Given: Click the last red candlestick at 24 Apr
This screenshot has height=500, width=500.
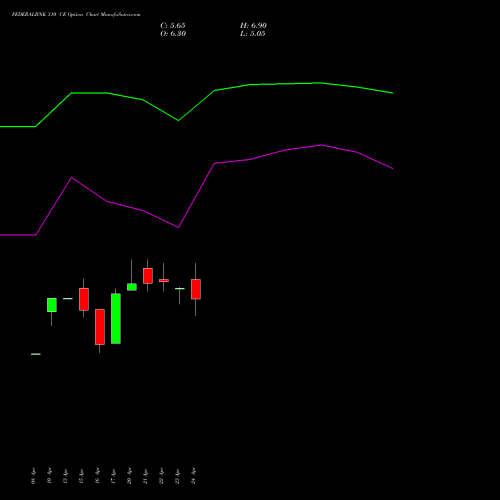Looking at the screenshot, I should [x=196, y=289].
